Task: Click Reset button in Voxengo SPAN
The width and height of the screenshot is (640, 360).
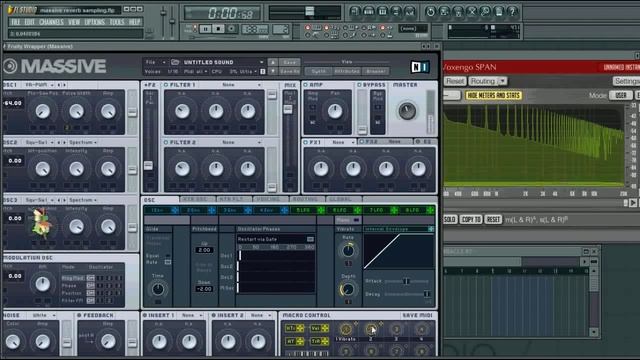Action: [455, 81]
